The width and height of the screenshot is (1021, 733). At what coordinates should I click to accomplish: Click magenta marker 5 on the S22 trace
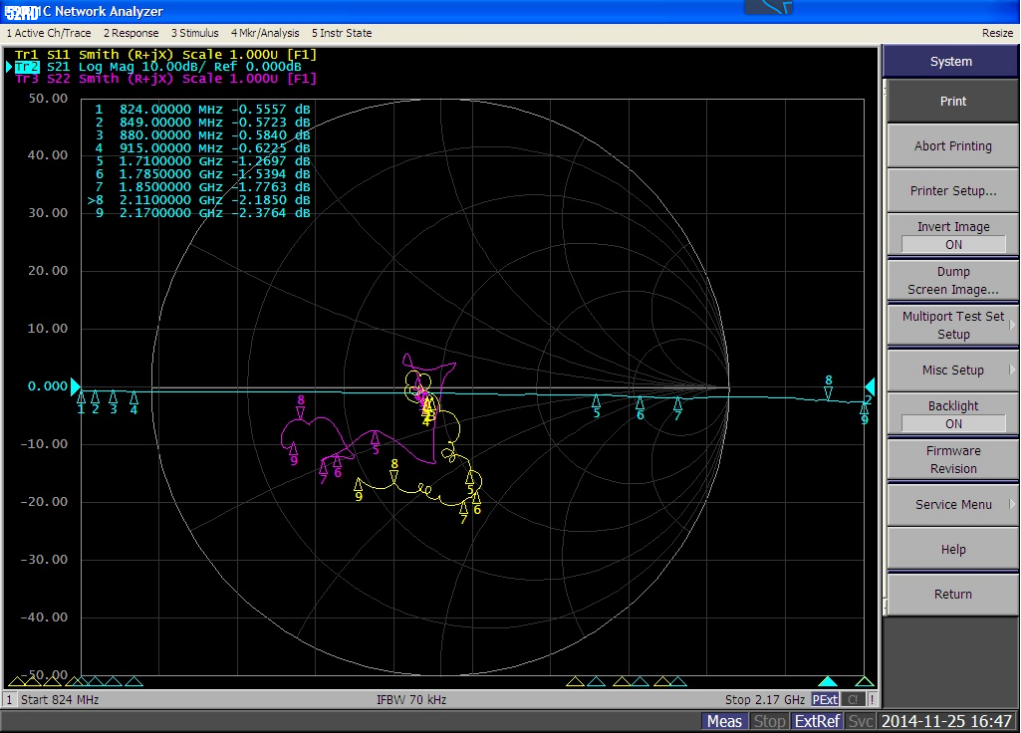(x=375, y=443)
